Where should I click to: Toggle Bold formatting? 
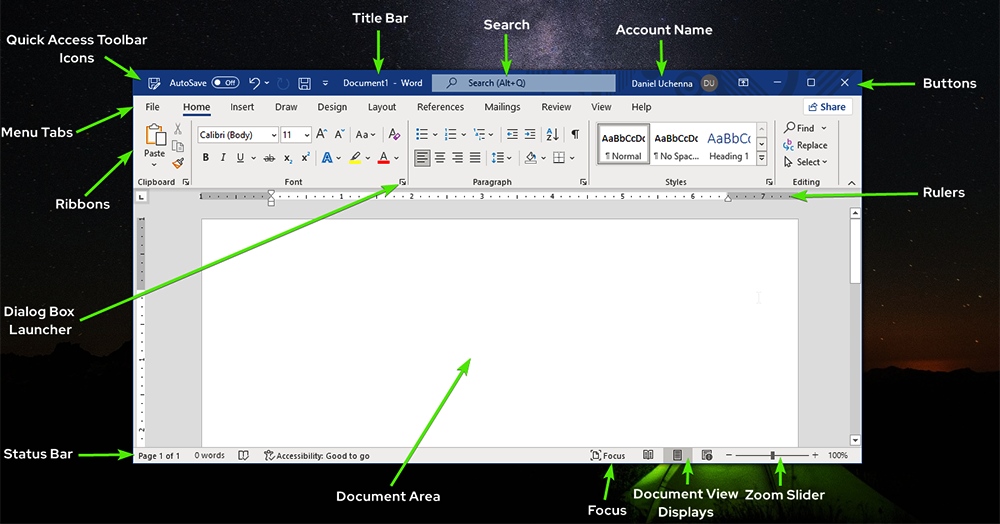pyautogui.click(x=205, y=157)
